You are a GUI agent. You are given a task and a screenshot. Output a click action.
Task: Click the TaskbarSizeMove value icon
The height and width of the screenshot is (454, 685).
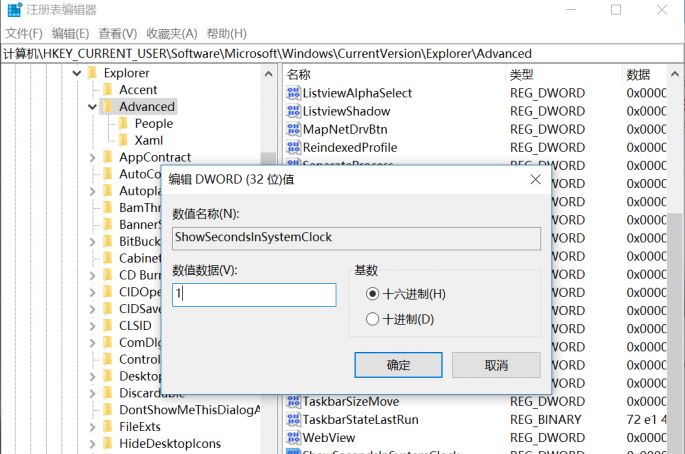click(x=293, y=401)
